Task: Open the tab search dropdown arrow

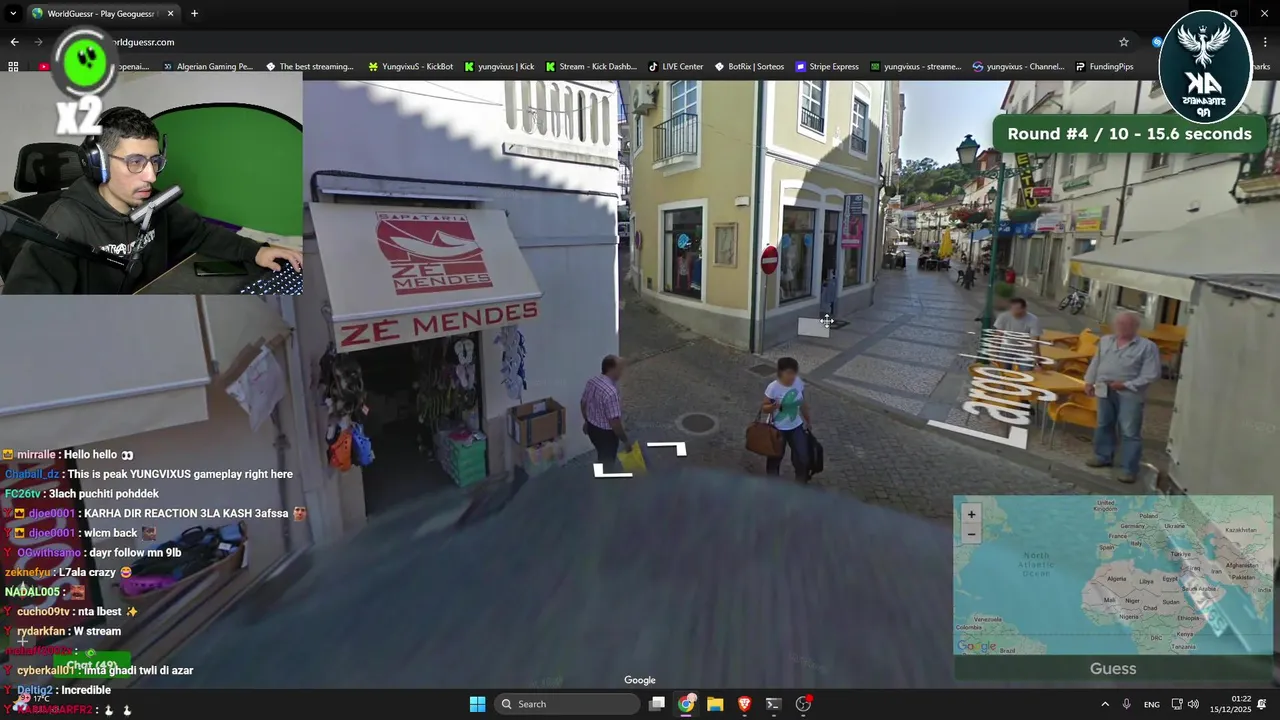Action: [x=13, y=13]
